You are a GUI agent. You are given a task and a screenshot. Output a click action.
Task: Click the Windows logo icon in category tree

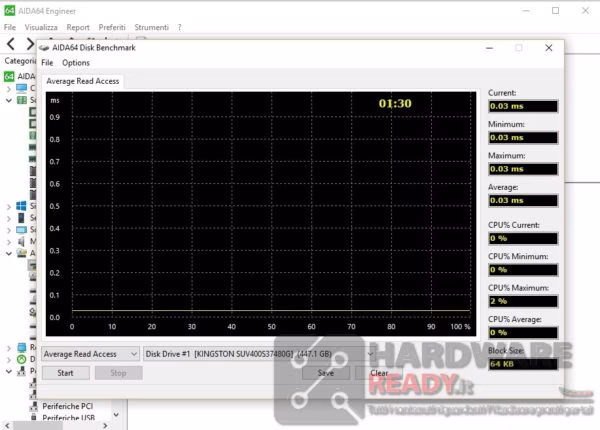pos(21,206)
